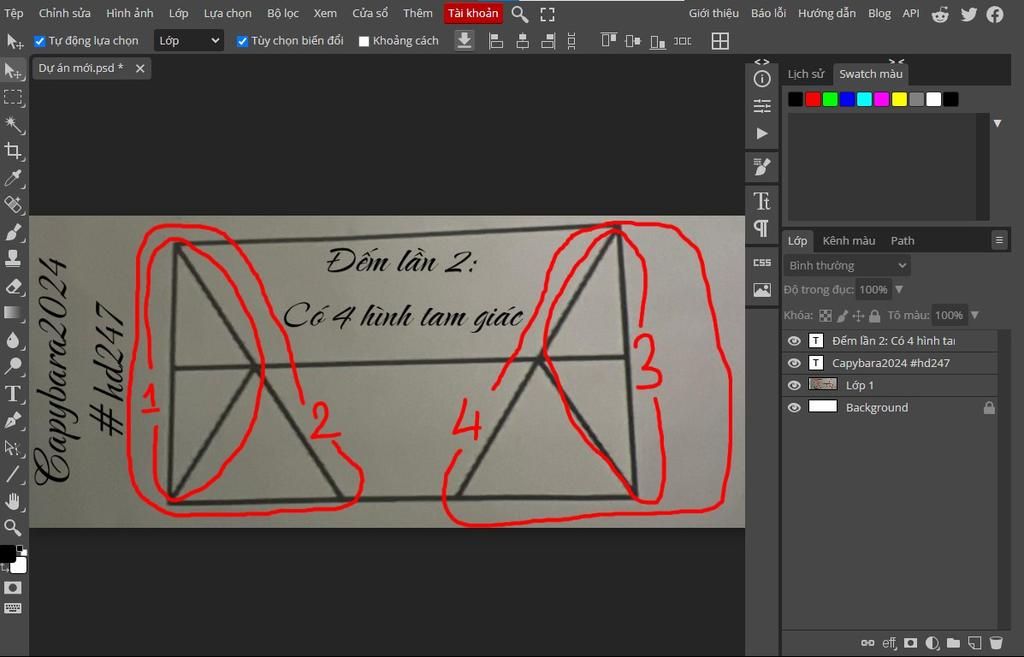Select the Blur tool
This screenshot has height=657, width=1024.
(x=12, y=340)
